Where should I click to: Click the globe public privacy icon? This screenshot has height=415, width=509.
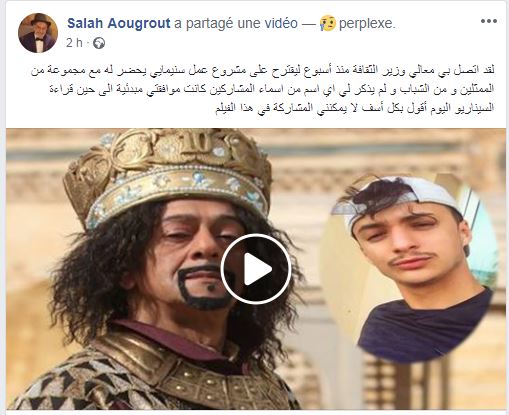point(99,43)
